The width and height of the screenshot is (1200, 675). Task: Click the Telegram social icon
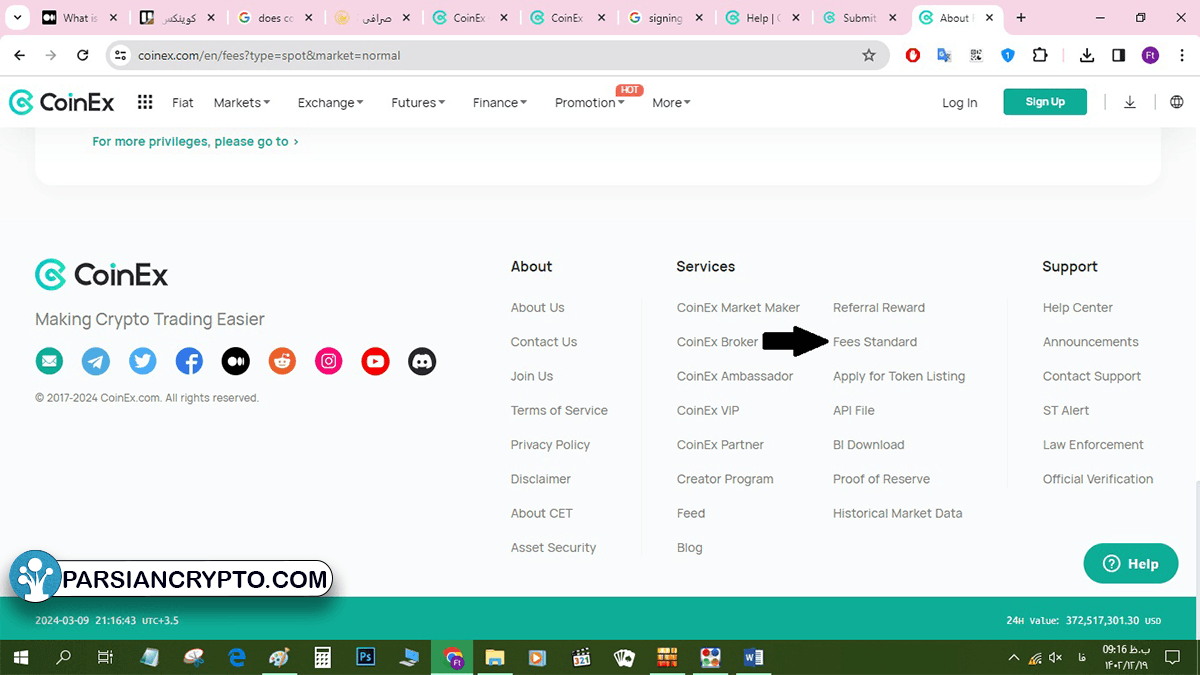[x=96, y=361]
